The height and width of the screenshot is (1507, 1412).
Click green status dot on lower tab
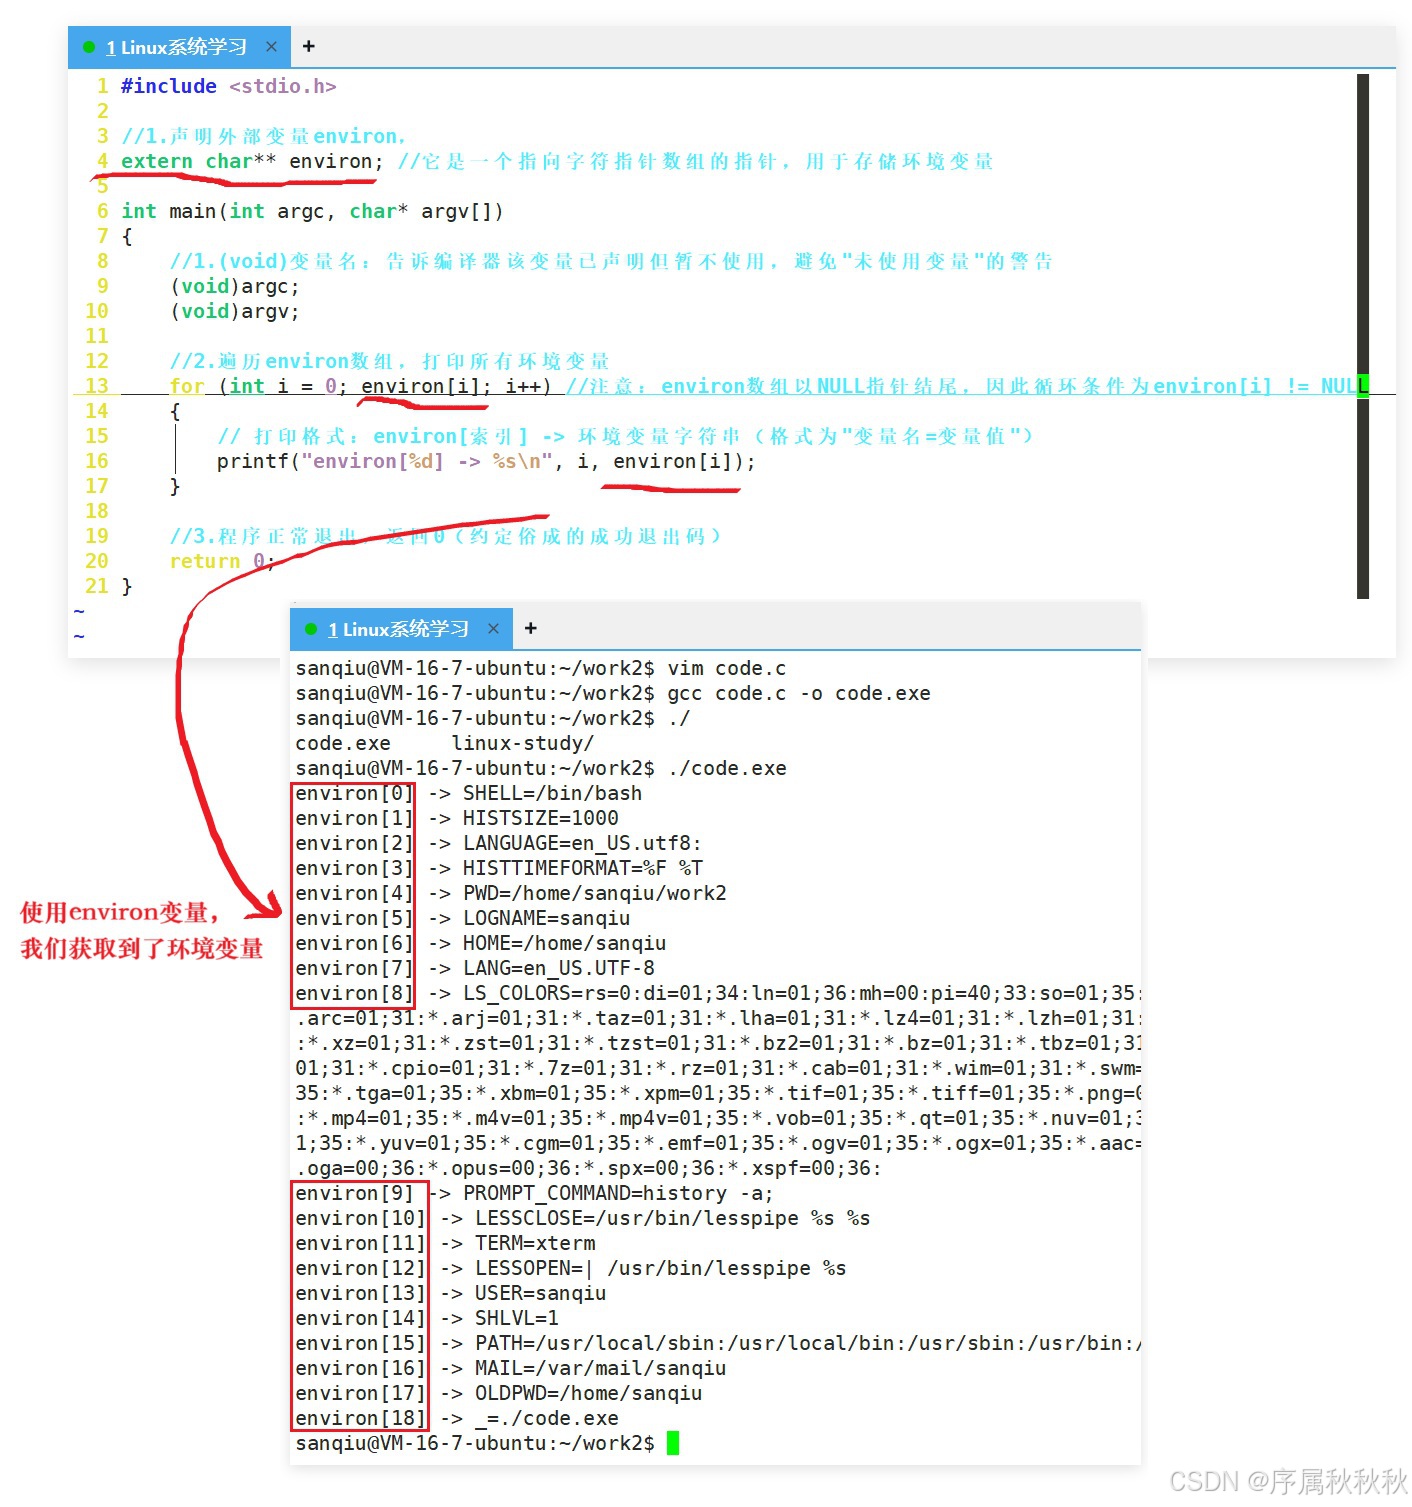point(311,629)
